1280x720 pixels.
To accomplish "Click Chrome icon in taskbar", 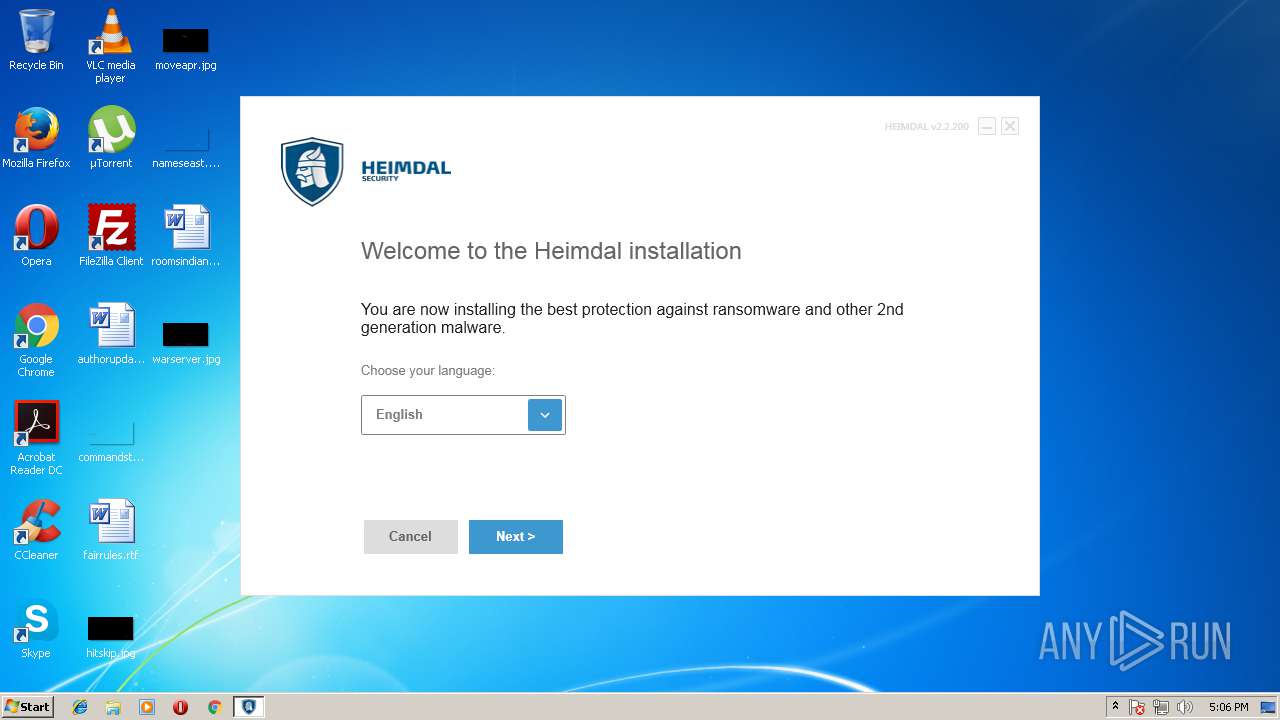I will [x=214, y=707].
